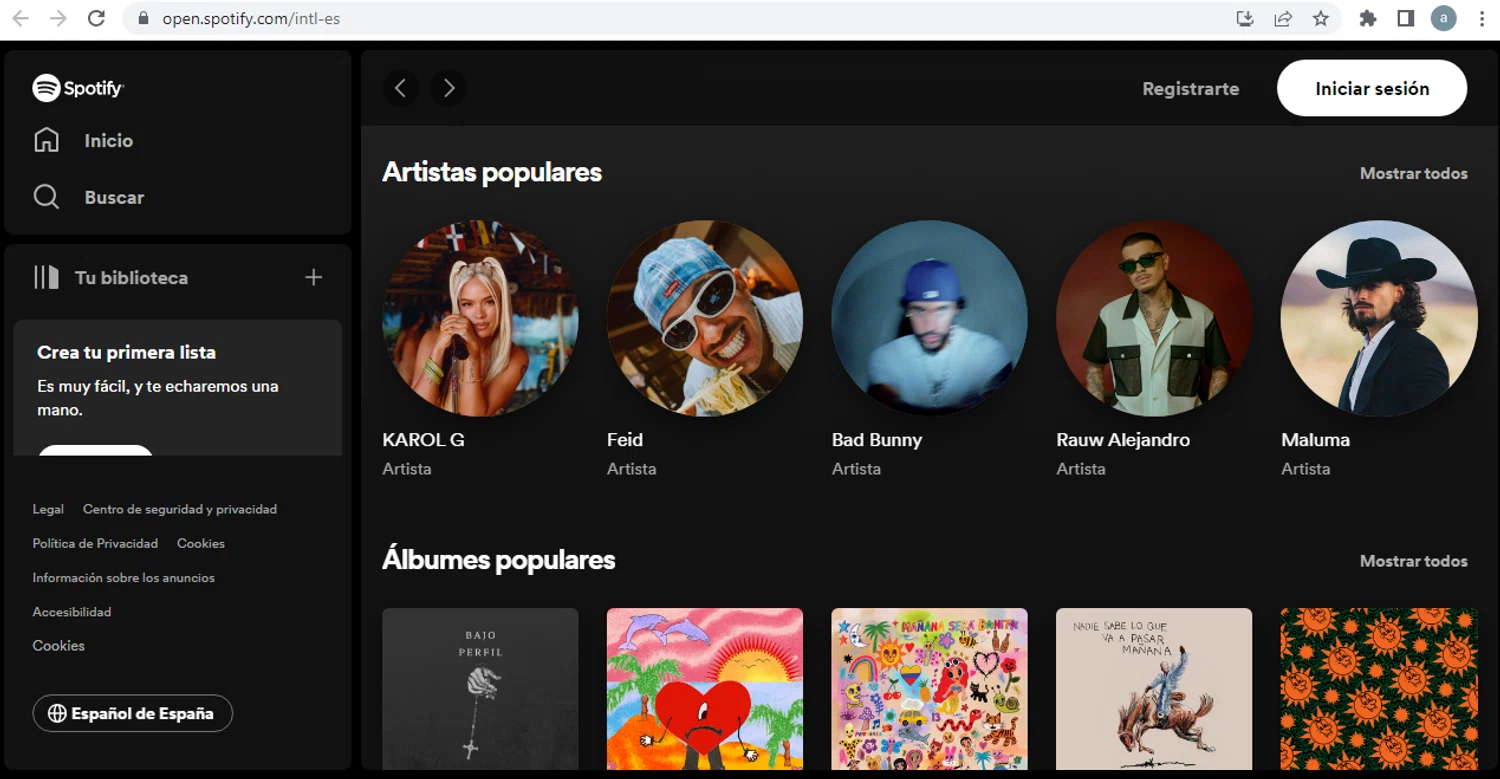The width and height of the screenshot is (1500, 779).
Task: Click KAROL G artist name
Action: (x=423, y=440)
